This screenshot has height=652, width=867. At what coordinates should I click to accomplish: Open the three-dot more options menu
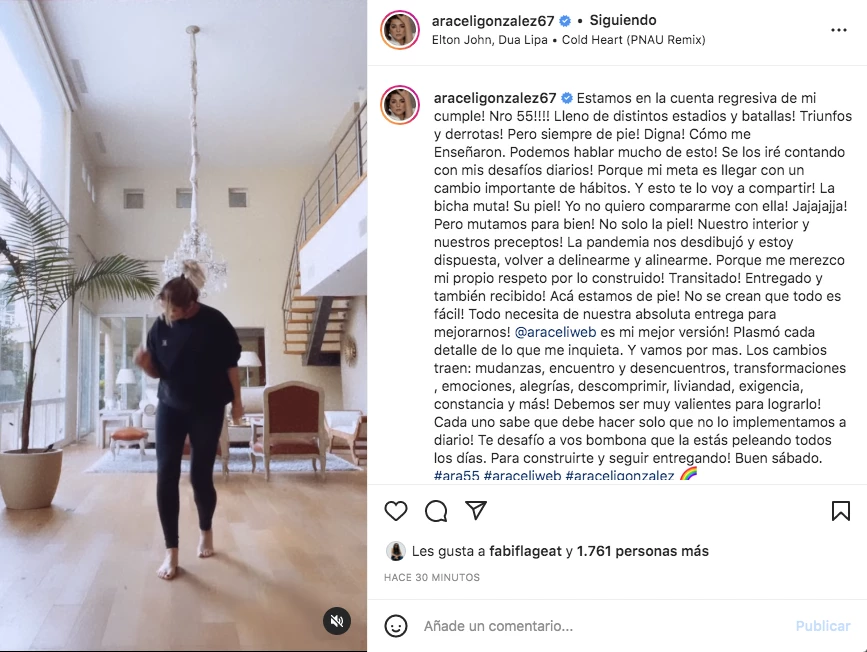pyautogui.click(x=839, y=30)
